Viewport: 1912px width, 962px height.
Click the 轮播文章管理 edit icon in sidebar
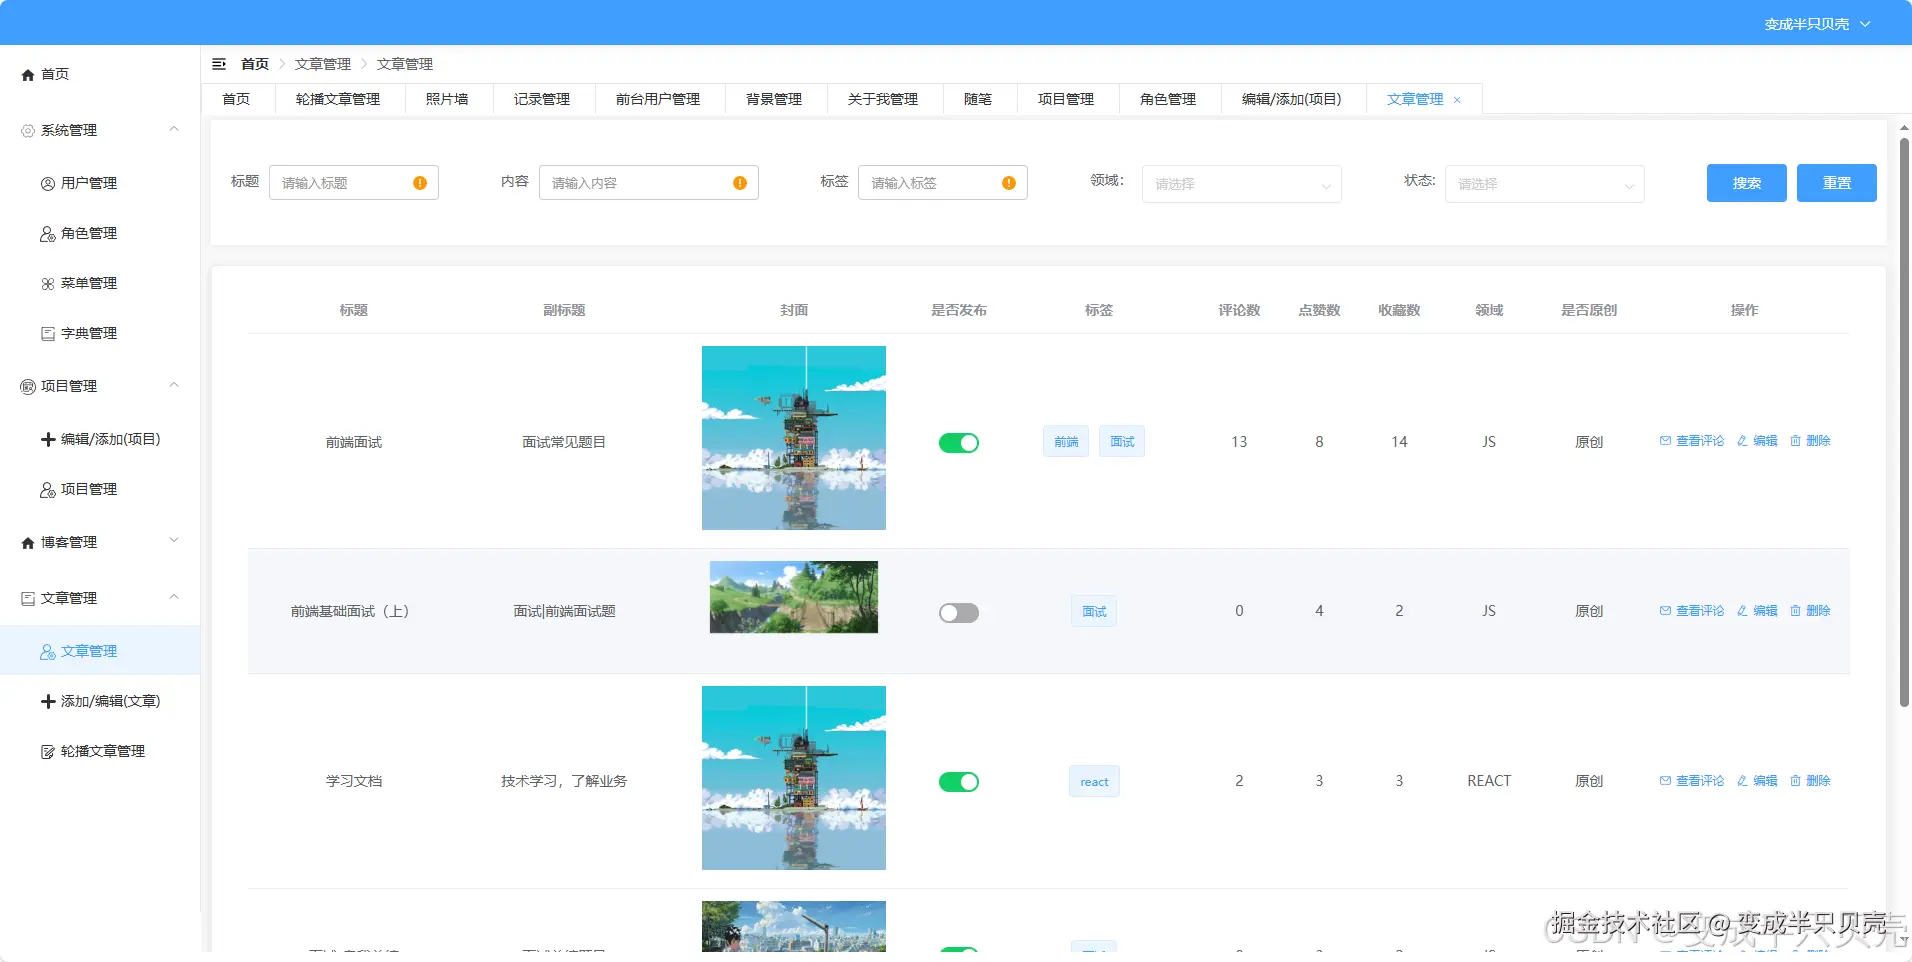48,752
